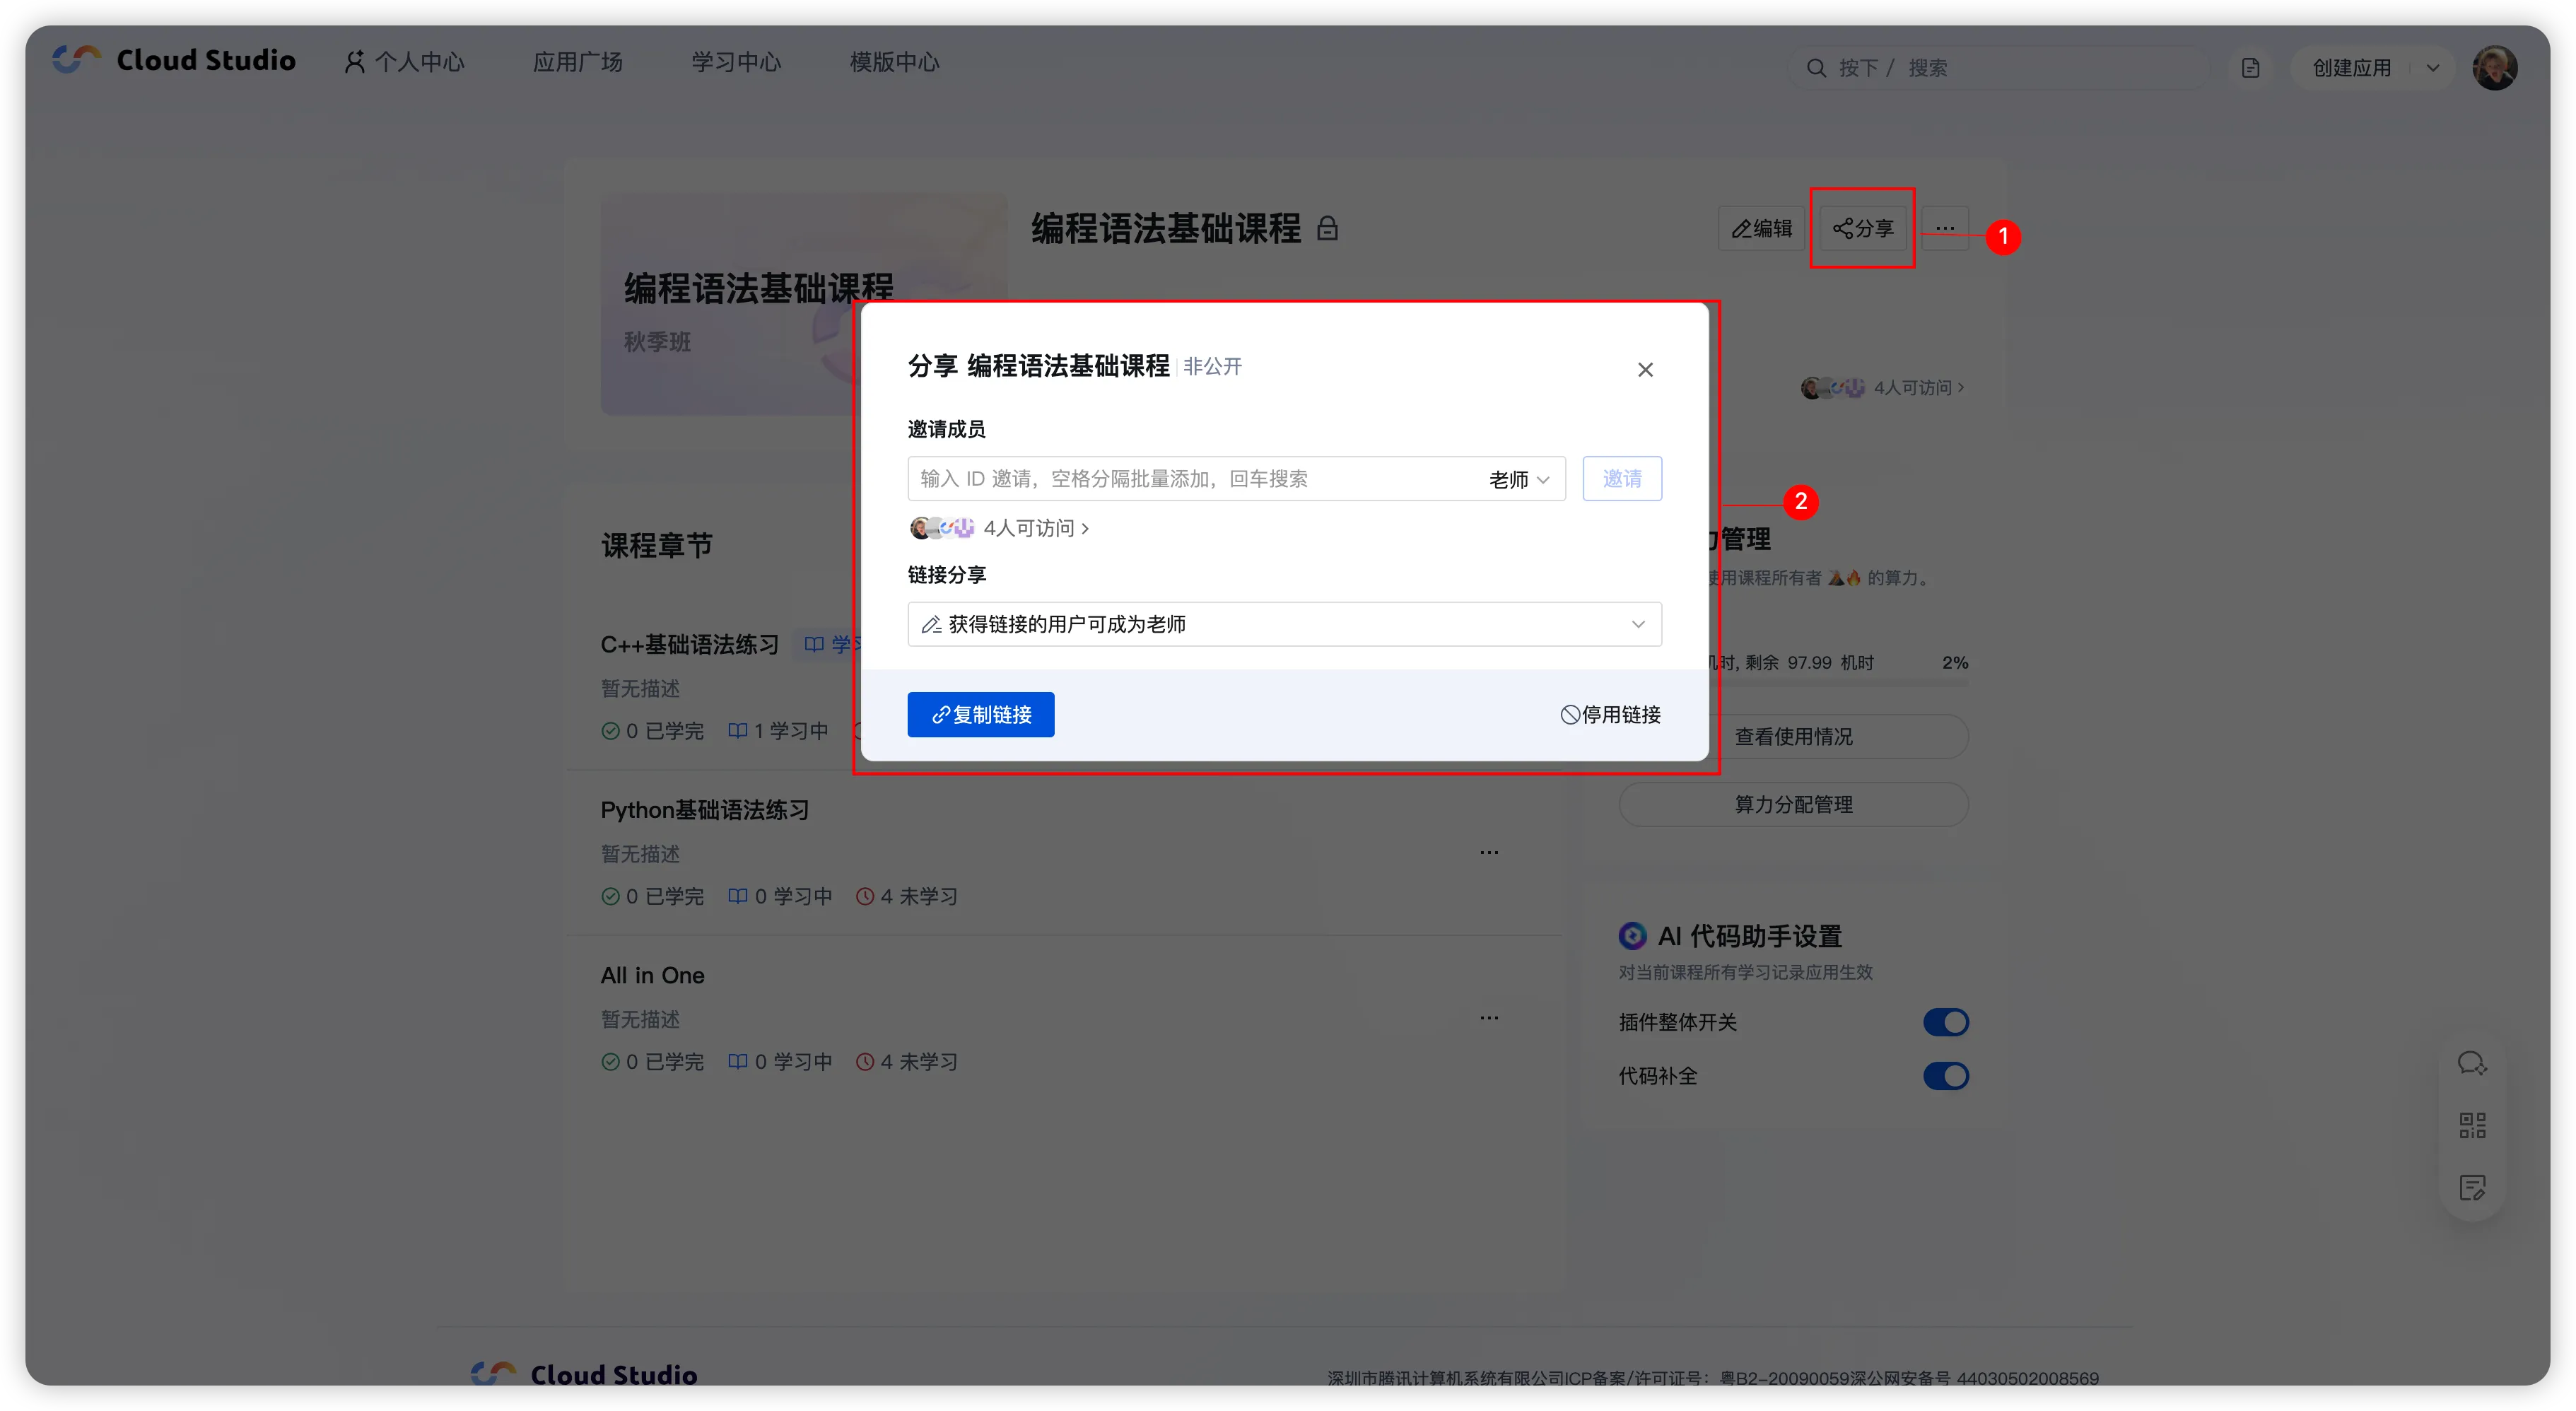Open the 学习中心 menu item
Screen dimensions: 2576x1411
point(736,62)
